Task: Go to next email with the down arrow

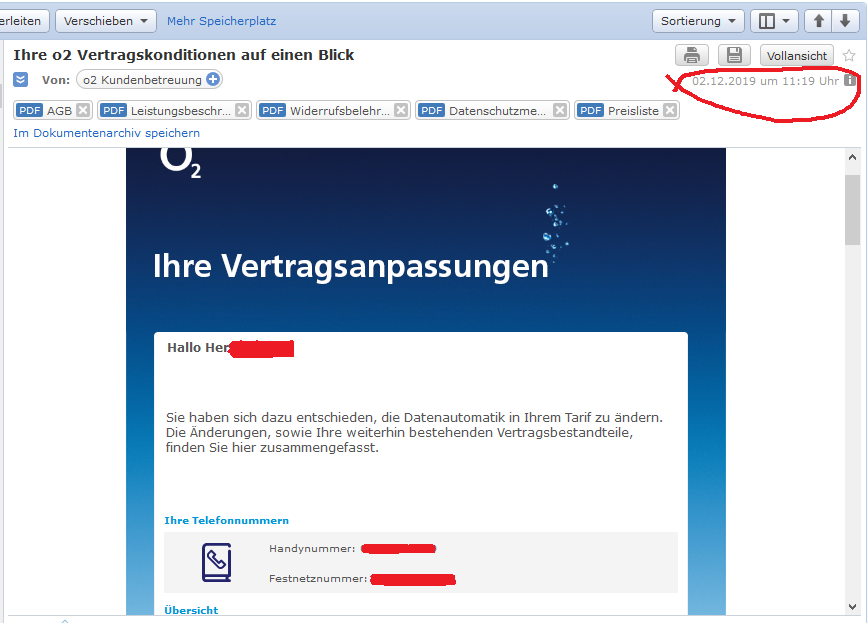Action: (845, 21)
